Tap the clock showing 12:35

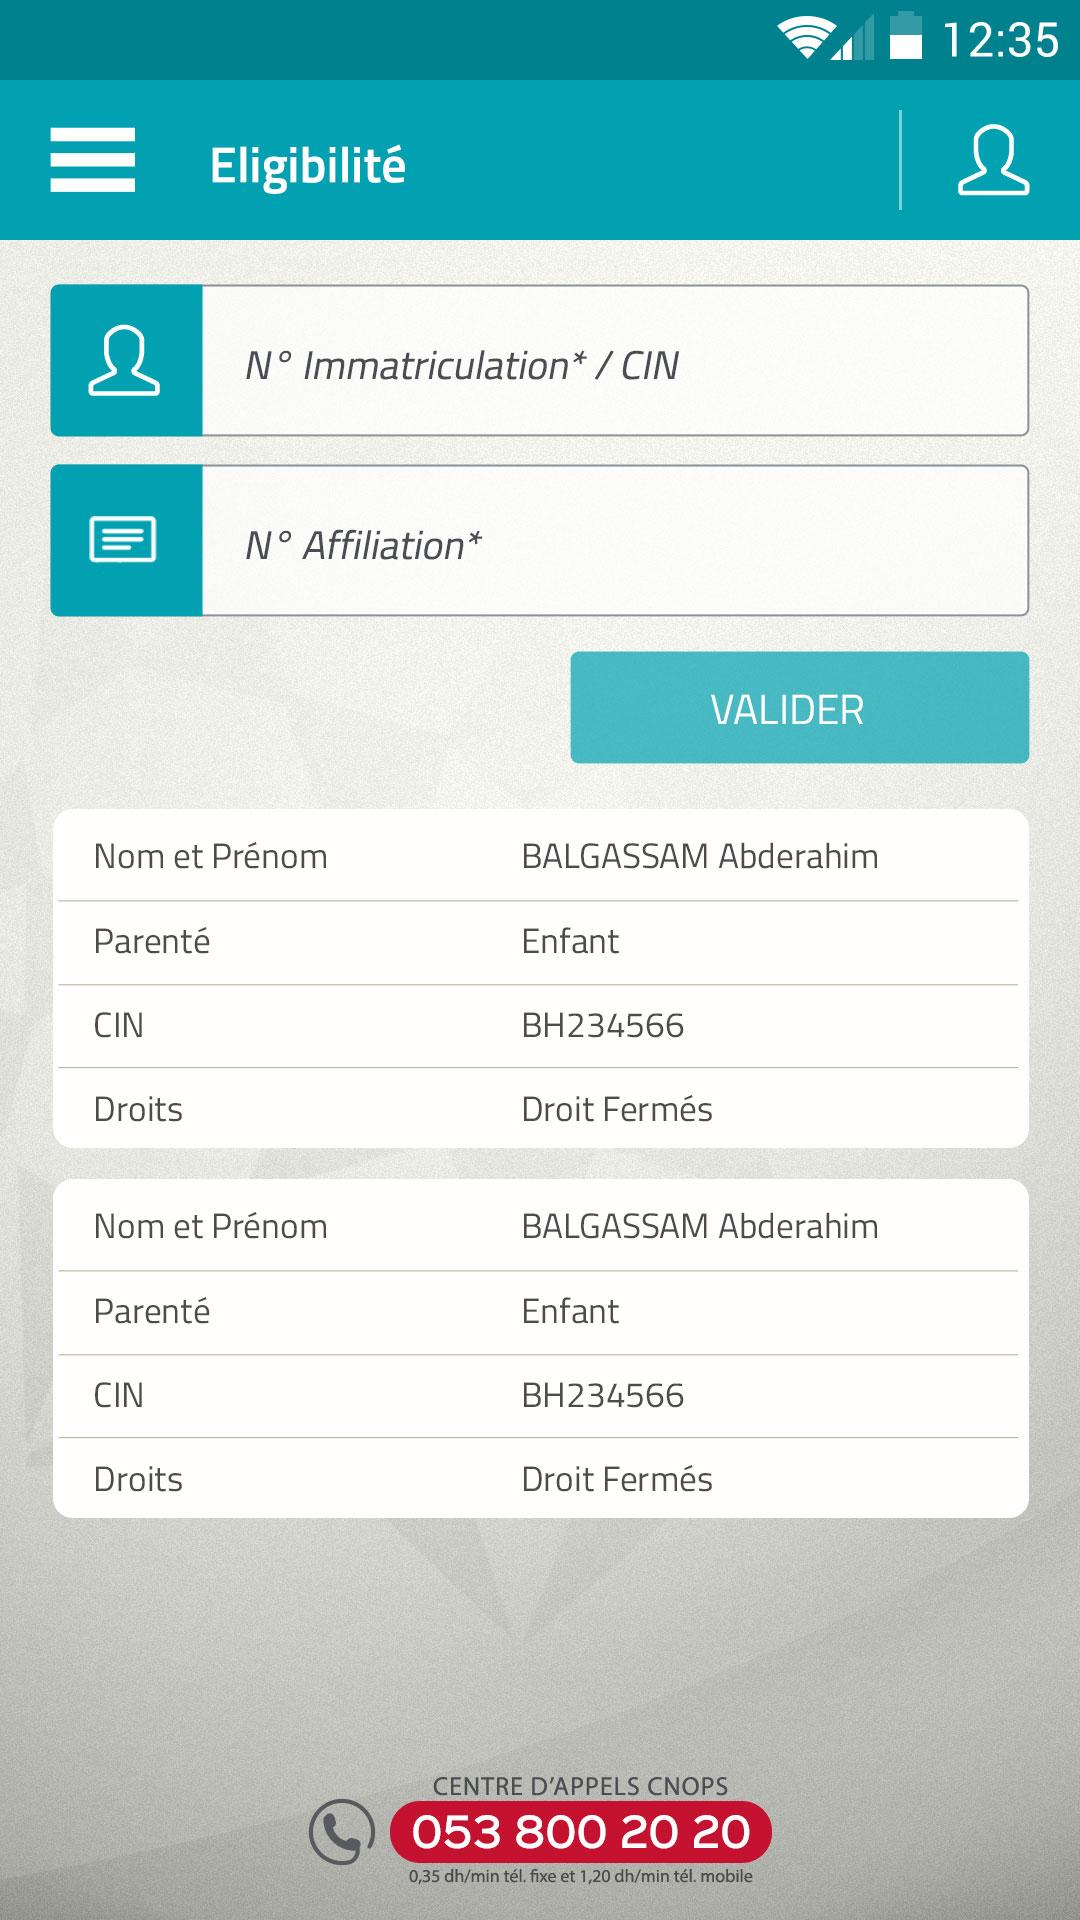coord(1001,40)
